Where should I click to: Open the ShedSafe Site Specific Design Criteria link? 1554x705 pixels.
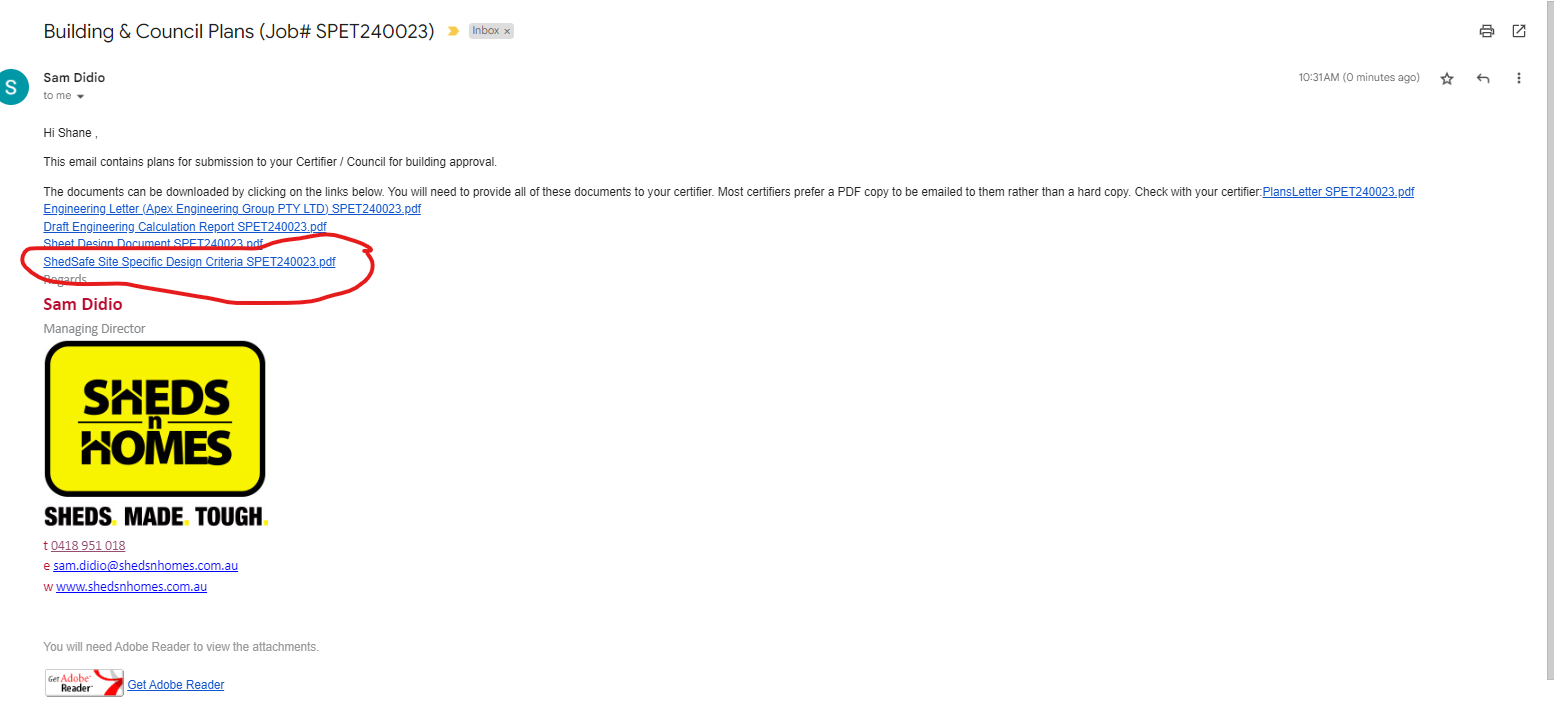coord(189,262)
